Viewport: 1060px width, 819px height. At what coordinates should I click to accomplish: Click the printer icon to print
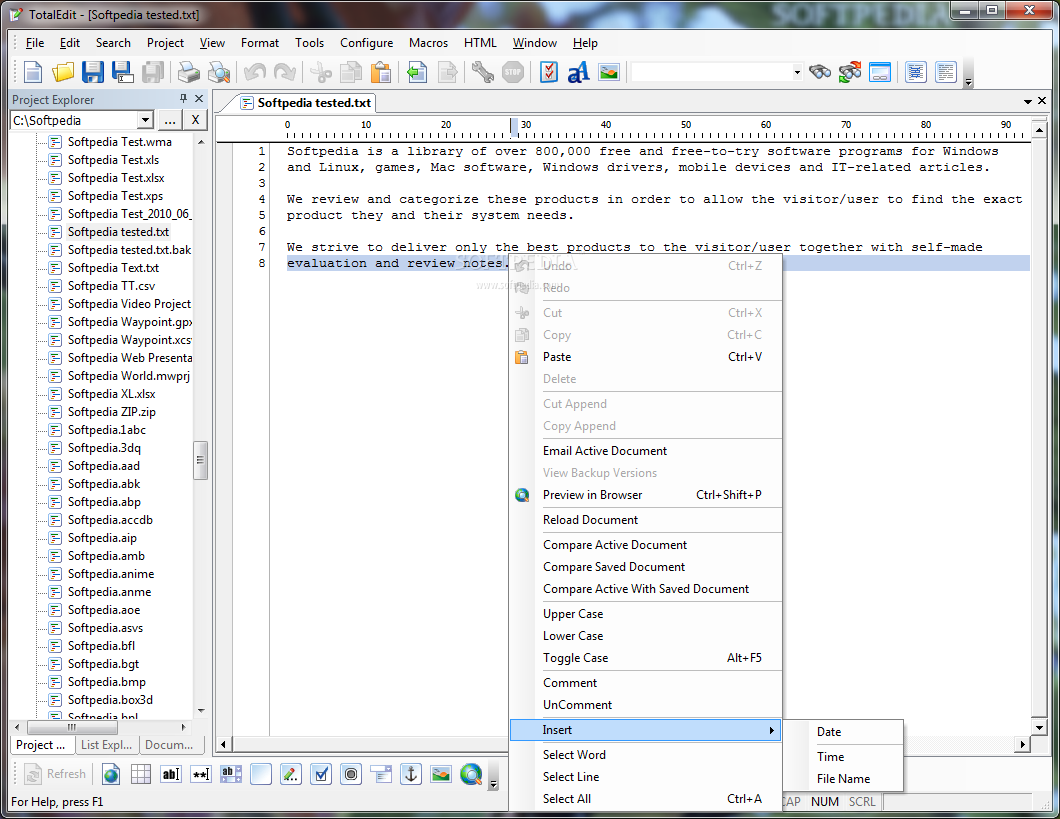[x=189, y=72]
